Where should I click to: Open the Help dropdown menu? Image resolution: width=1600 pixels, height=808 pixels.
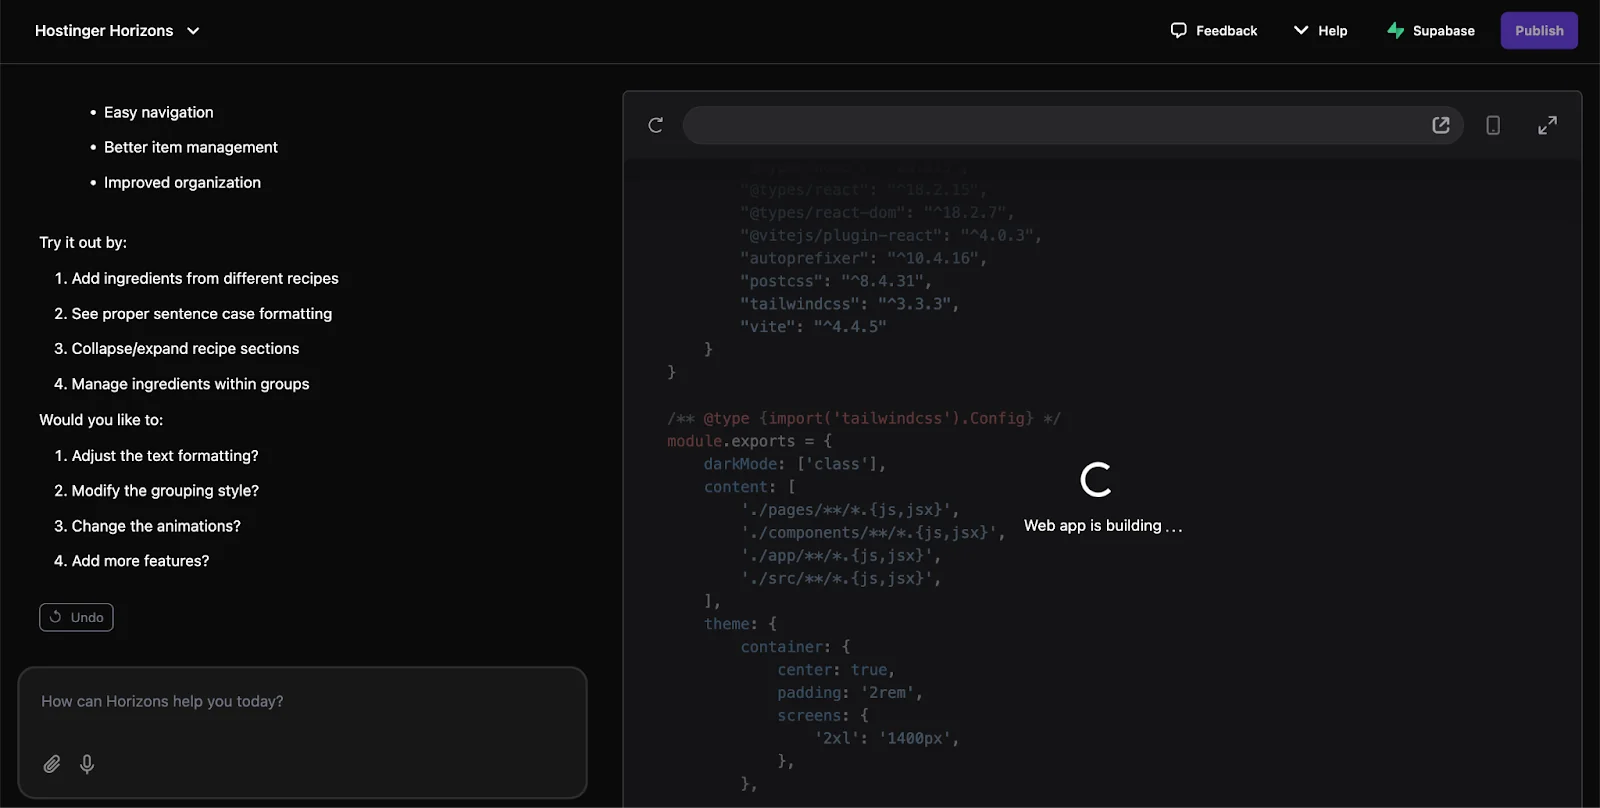click(x=1320, y=31)
